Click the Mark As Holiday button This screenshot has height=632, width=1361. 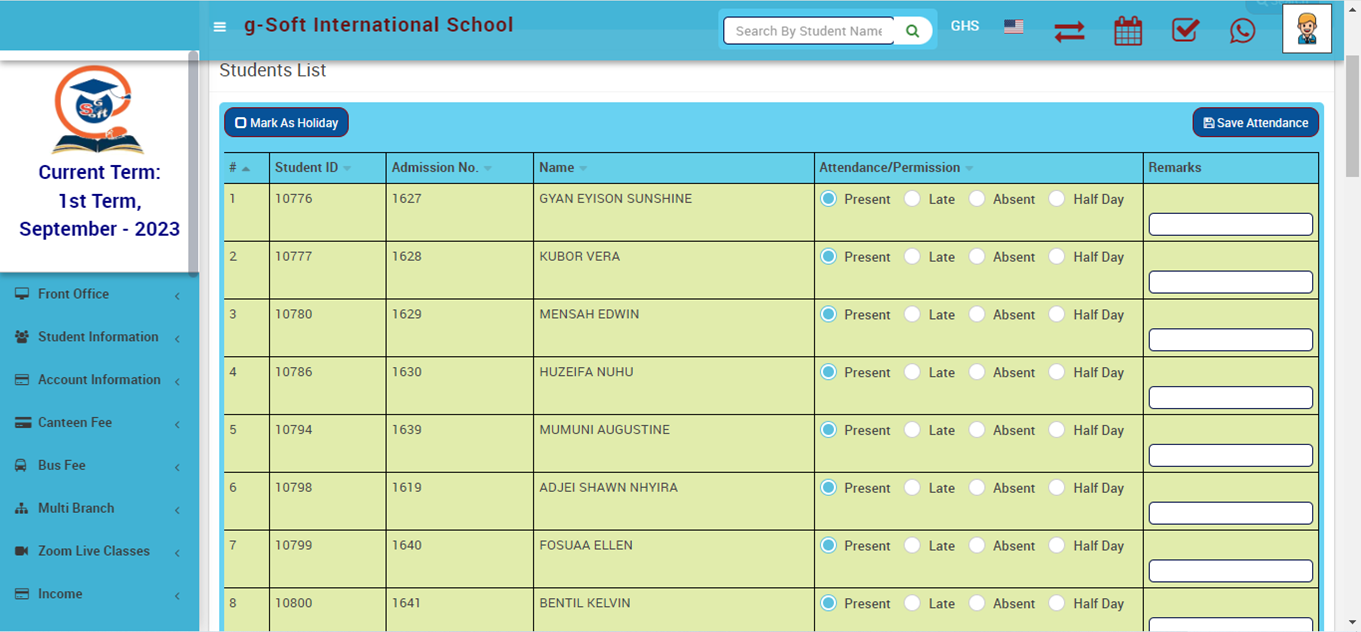[x=286, y=122]
